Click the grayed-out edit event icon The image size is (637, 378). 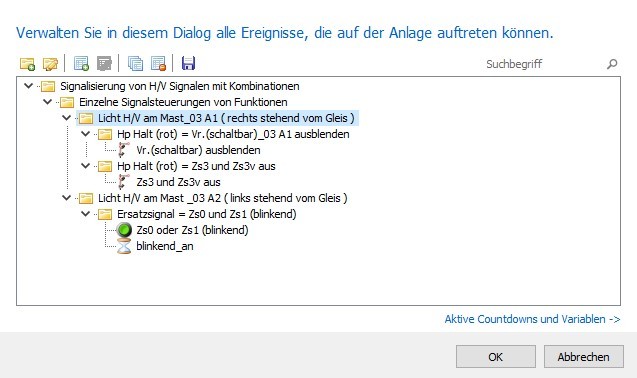(x=104, y=64)
